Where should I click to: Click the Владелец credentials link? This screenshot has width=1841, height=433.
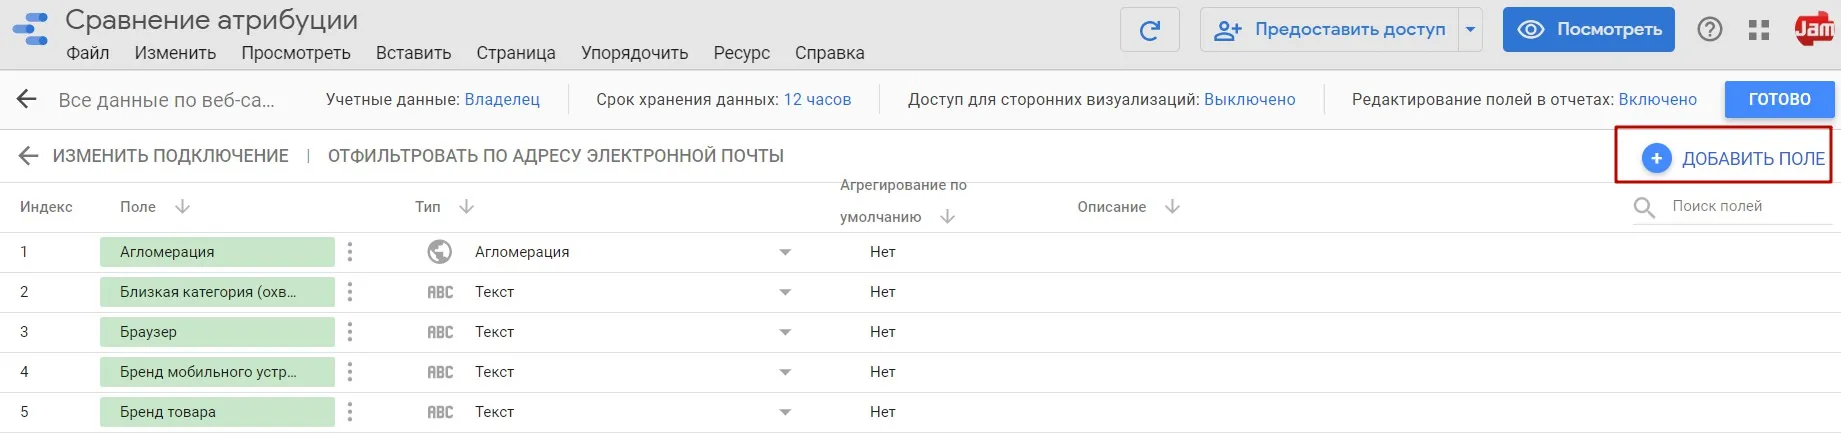(x=502, y=99)
